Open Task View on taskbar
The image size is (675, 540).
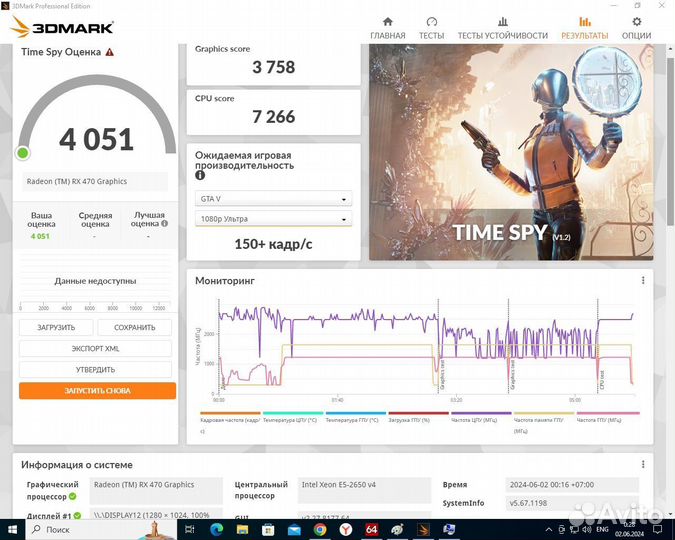[x=190, y=529]
